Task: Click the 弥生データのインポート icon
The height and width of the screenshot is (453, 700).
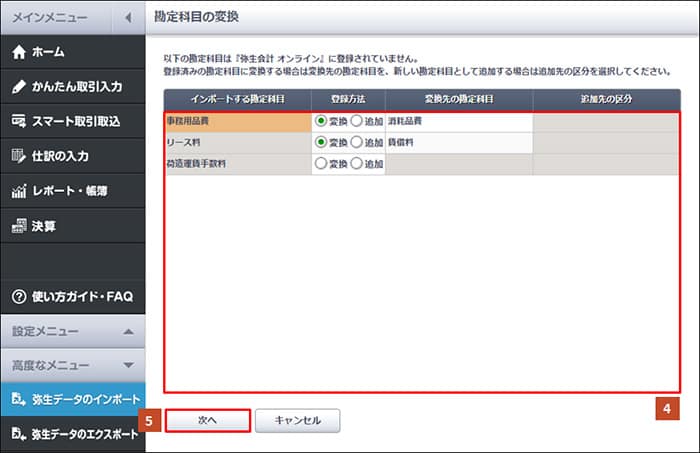Action: [x=18, y=400]
